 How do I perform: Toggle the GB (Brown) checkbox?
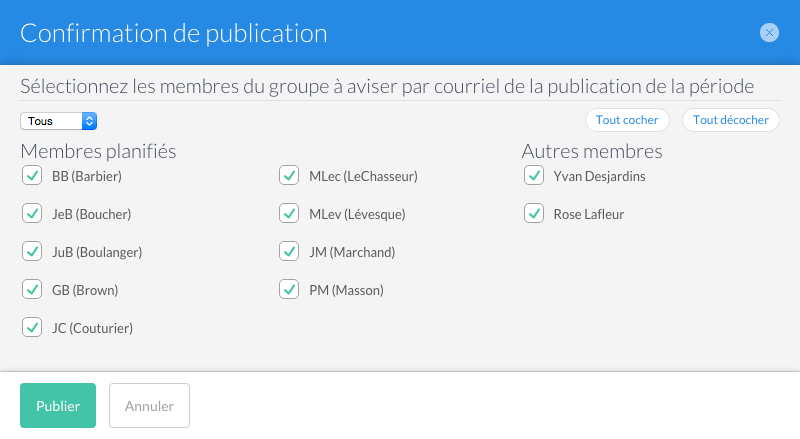tap(32, 289)
